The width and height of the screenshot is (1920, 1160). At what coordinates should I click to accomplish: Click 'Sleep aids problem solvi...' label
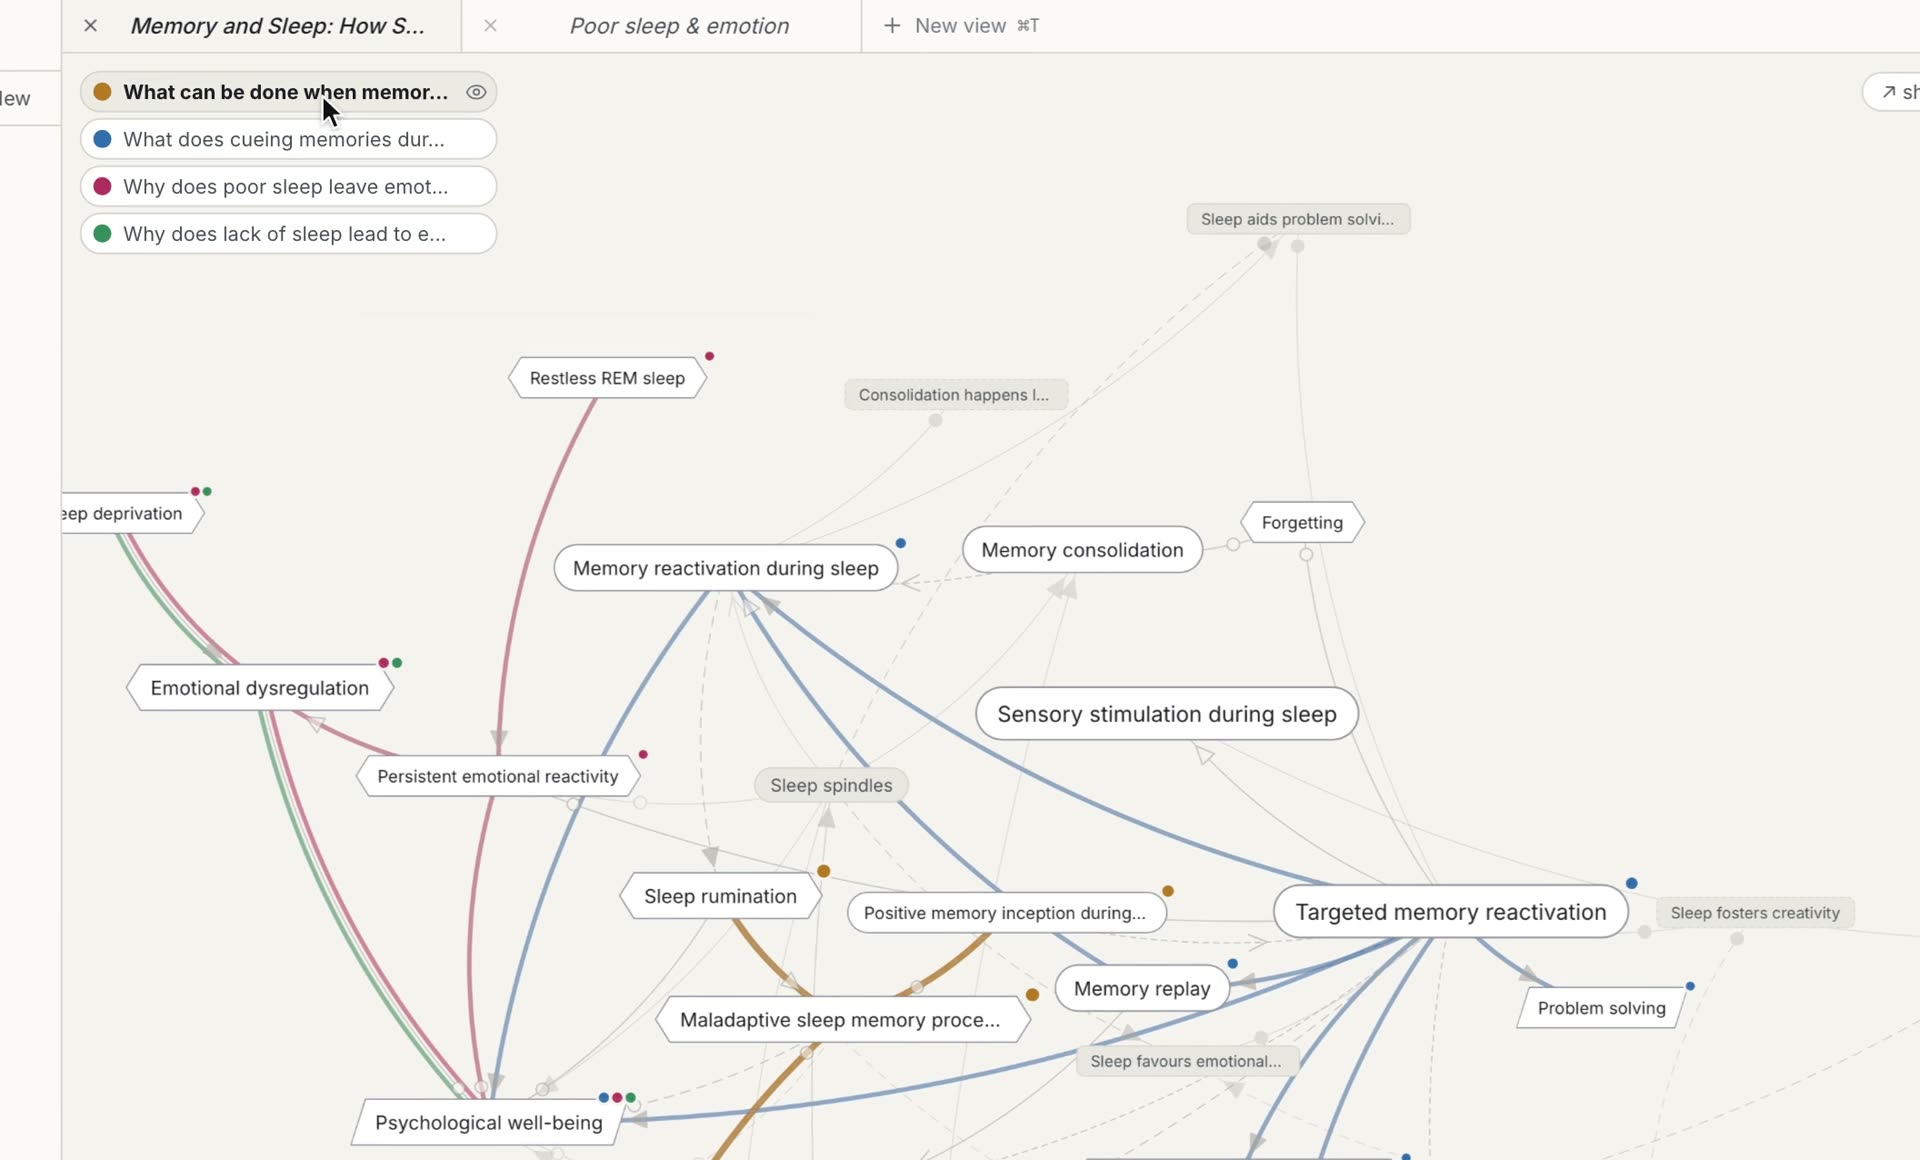pos(1298,219)
